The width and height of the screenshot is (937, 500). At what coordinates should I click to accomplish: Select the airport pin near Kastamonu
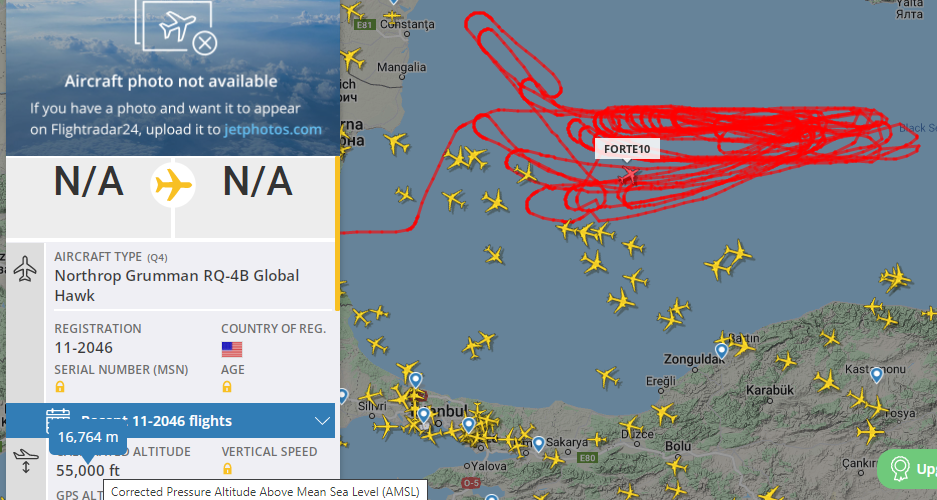[876, 375]
